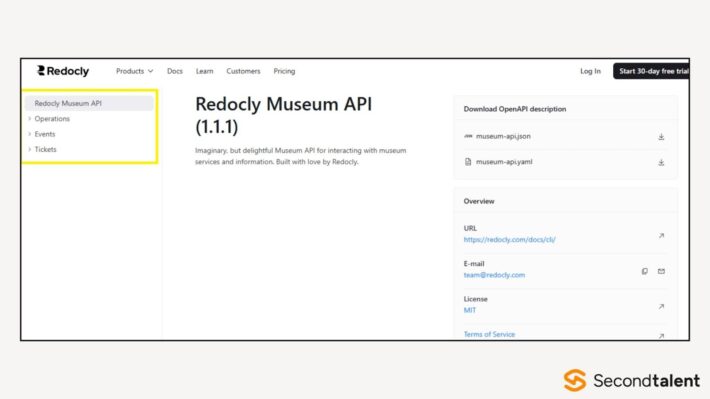
Task: Click the Download OpenAPI description header
Action: click(x=515, y=109)
